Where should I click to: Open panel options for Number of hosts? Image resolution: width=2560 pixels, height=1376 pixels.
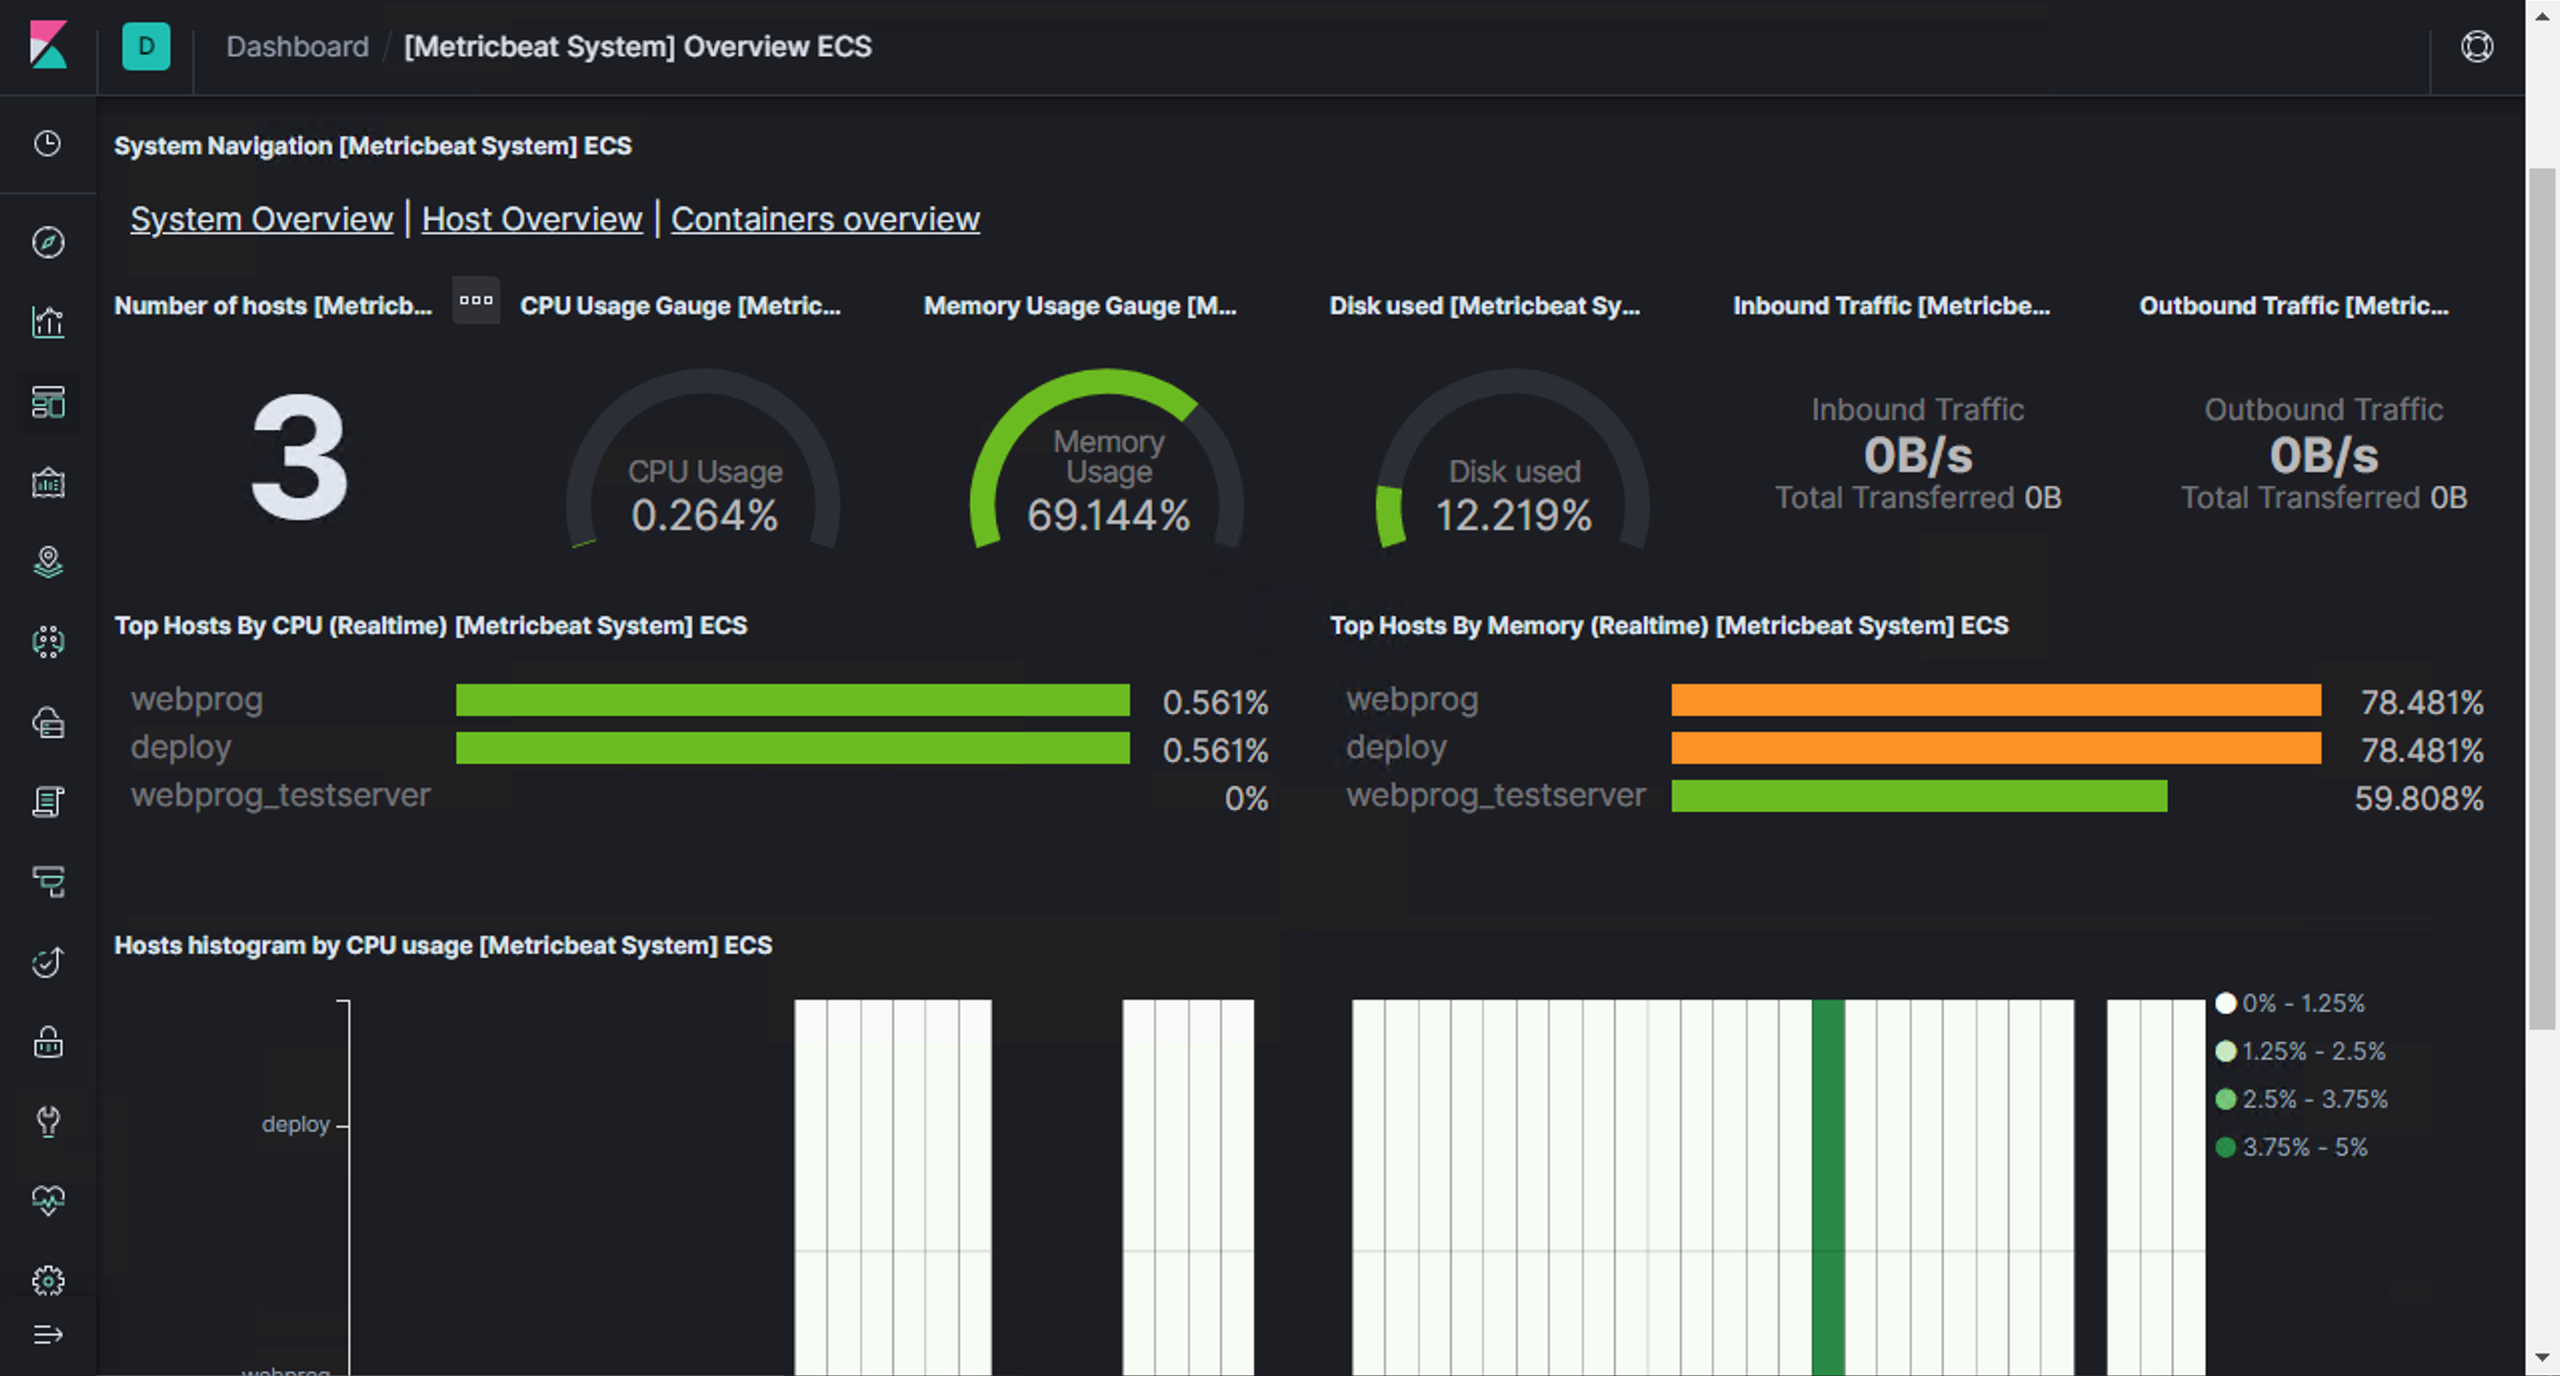click(476, 300)
